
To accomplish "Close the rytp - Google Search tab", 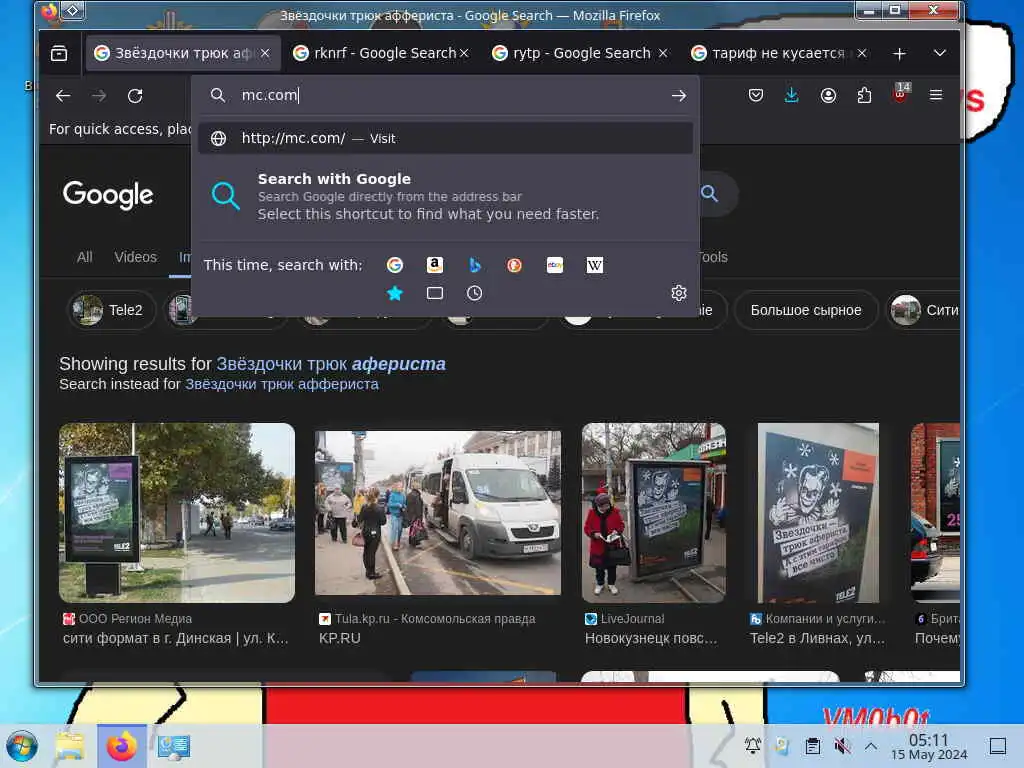I will pos(663,54).
